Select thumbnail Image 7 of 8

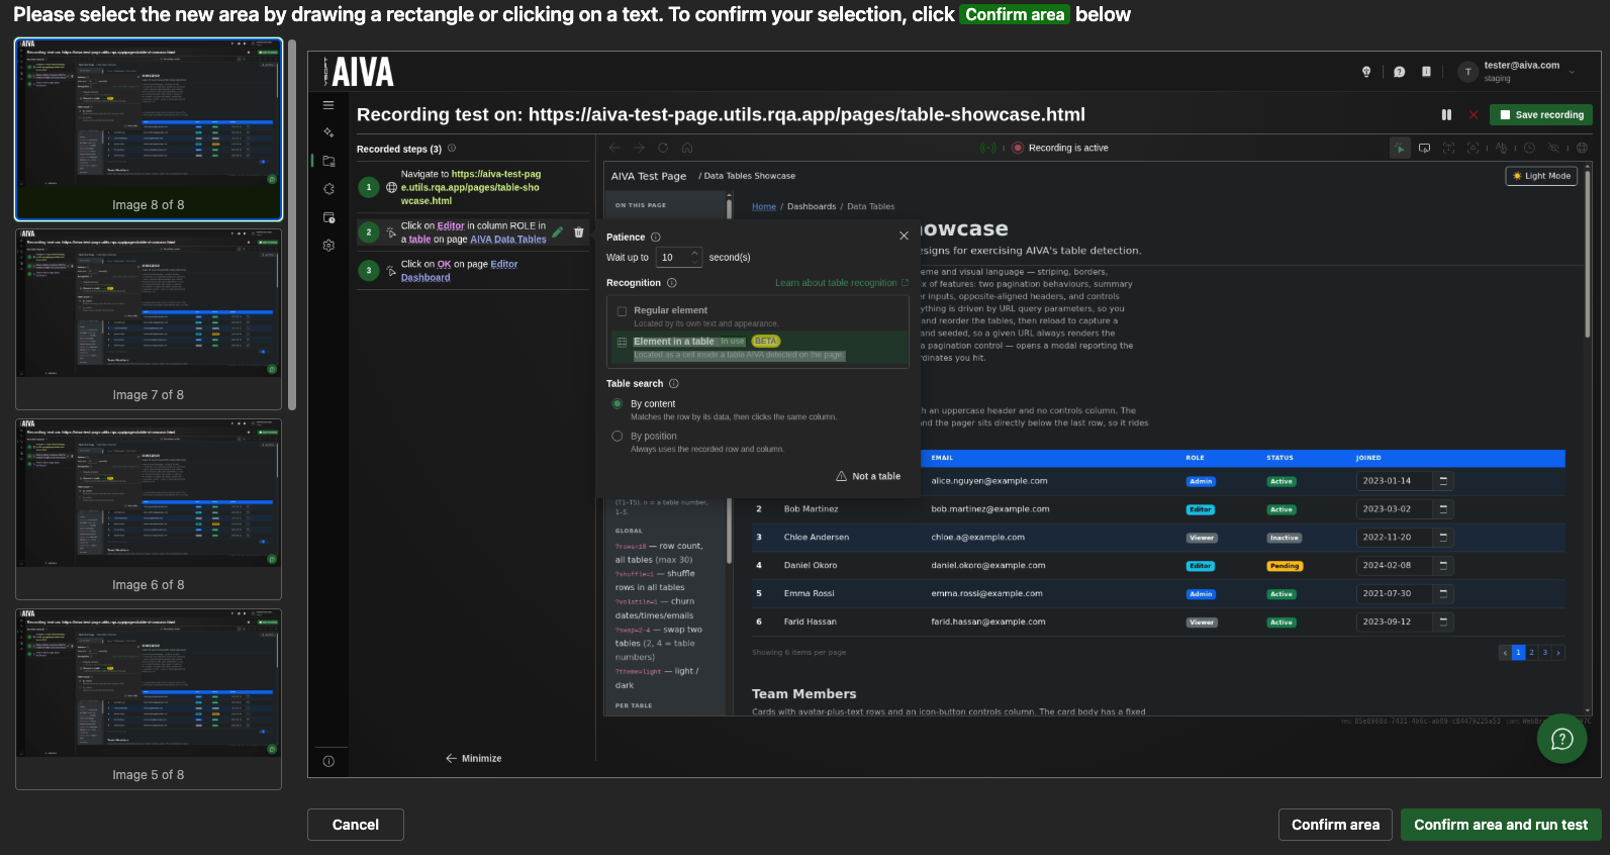148,319
